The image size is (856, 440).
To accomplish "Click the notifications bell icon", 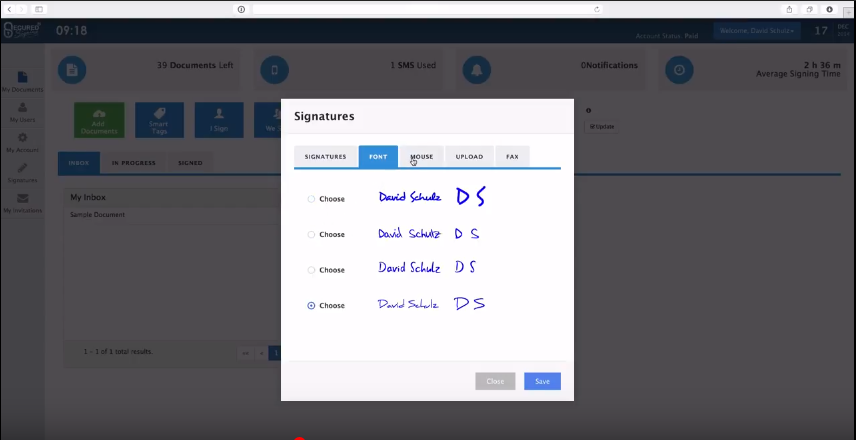I will coord(477,70).
